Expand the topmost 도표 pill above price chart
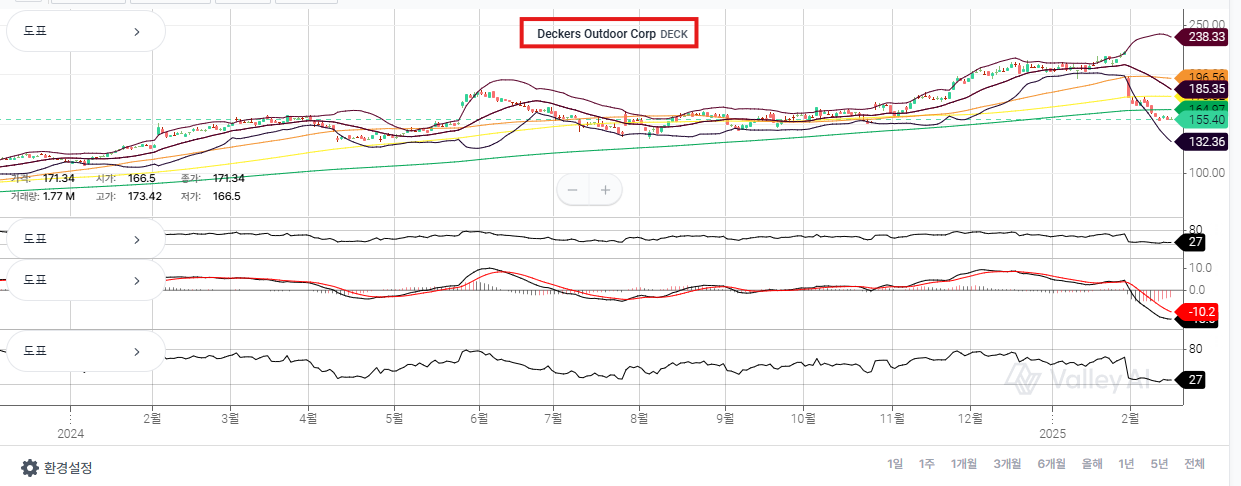The width and height of the screenshot is (1241, 486). pyautogui.click(x=85, y=31)
